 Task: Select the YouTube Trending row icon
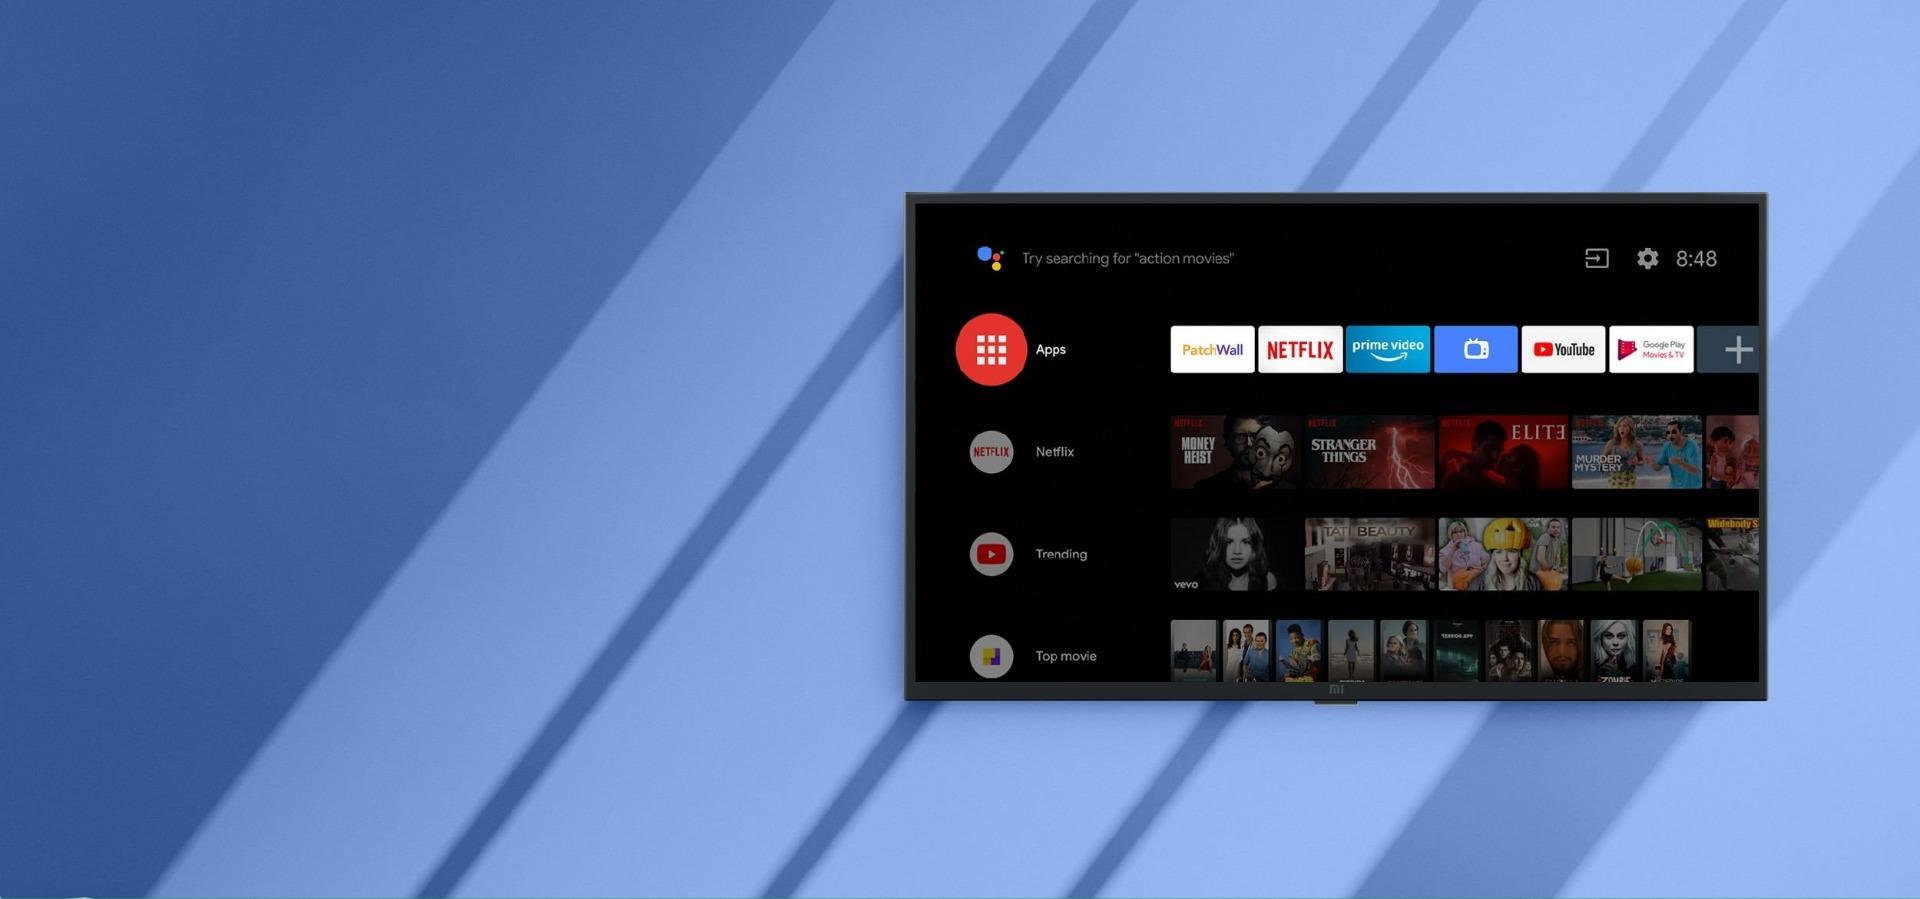coord(991,554)
